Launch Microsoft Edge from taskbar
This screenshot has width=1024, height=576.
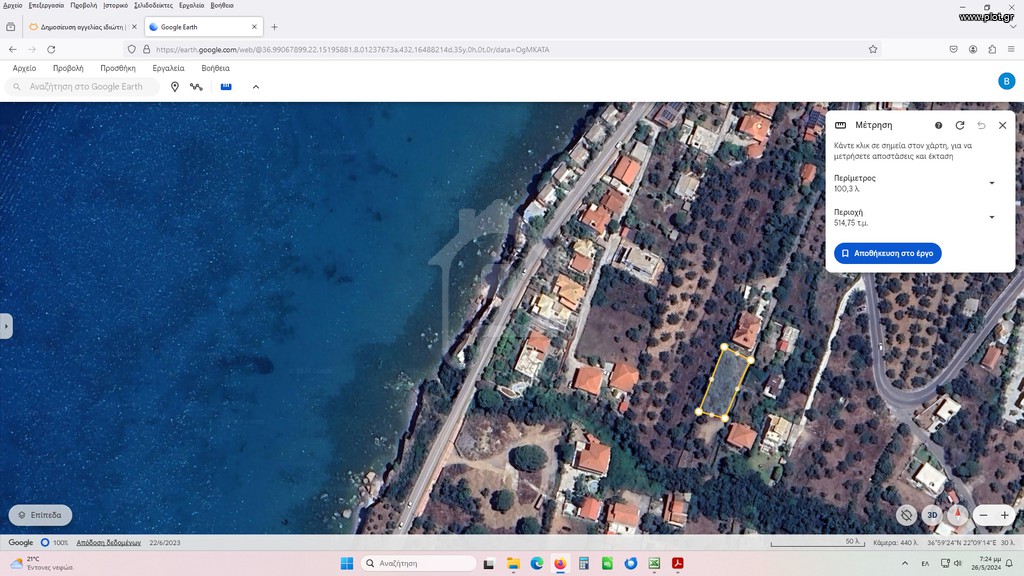[537, 563]
